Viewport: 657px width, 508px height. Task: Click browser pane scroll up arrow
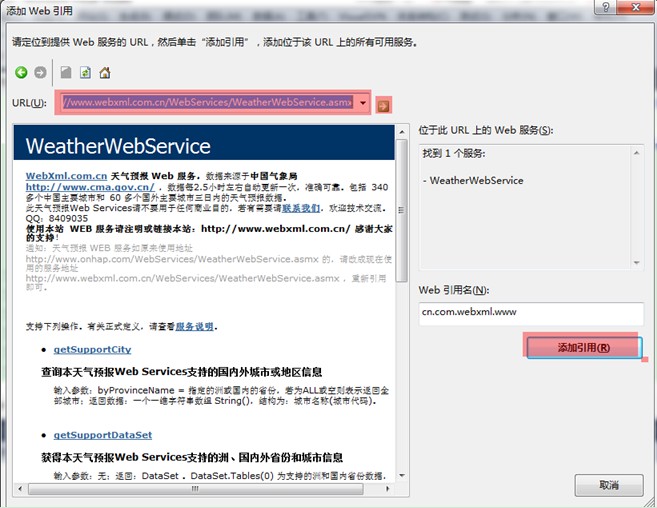(x=401, y=132)
